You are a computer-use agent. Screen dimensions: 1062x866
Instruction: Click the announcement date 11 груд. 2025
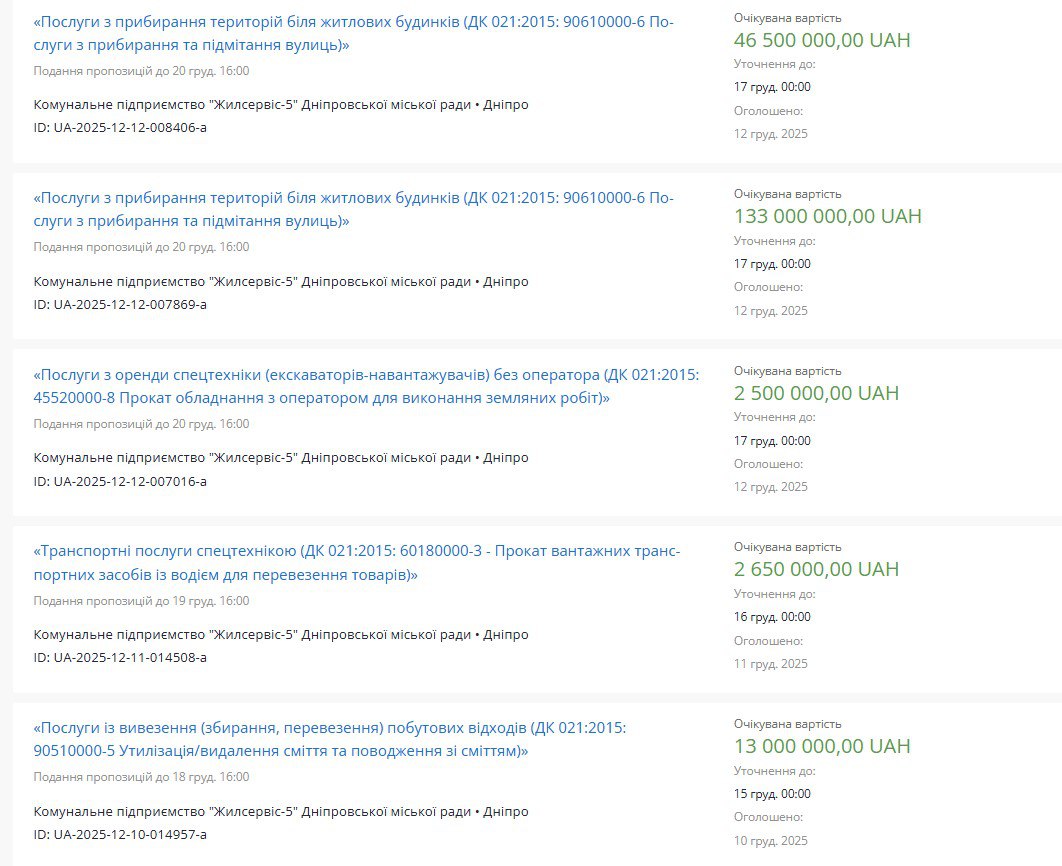click(x=770, y=664)
